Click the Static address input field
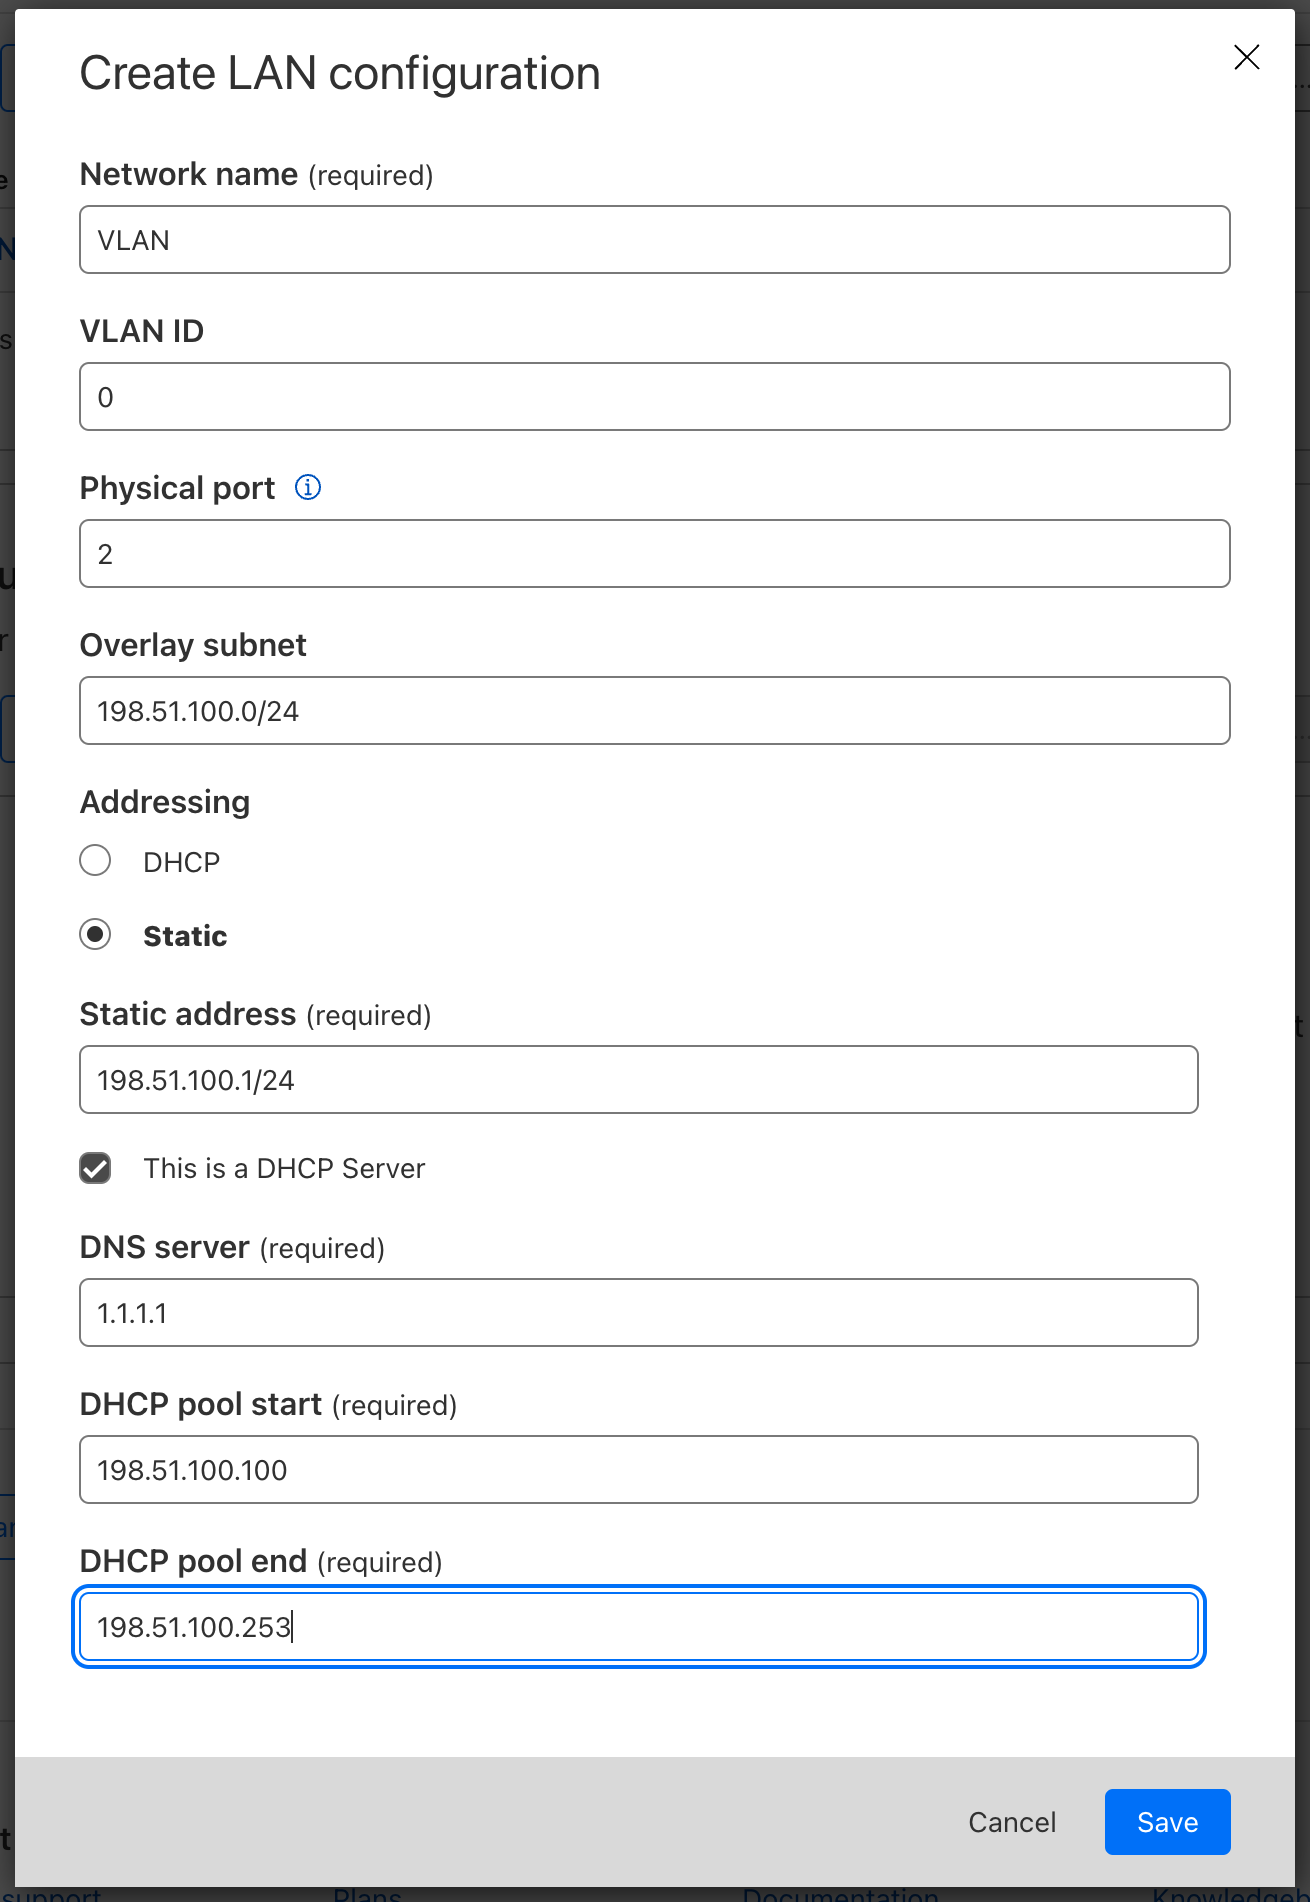This screenshot has width=1310, height=1902. click(638, 1079)
